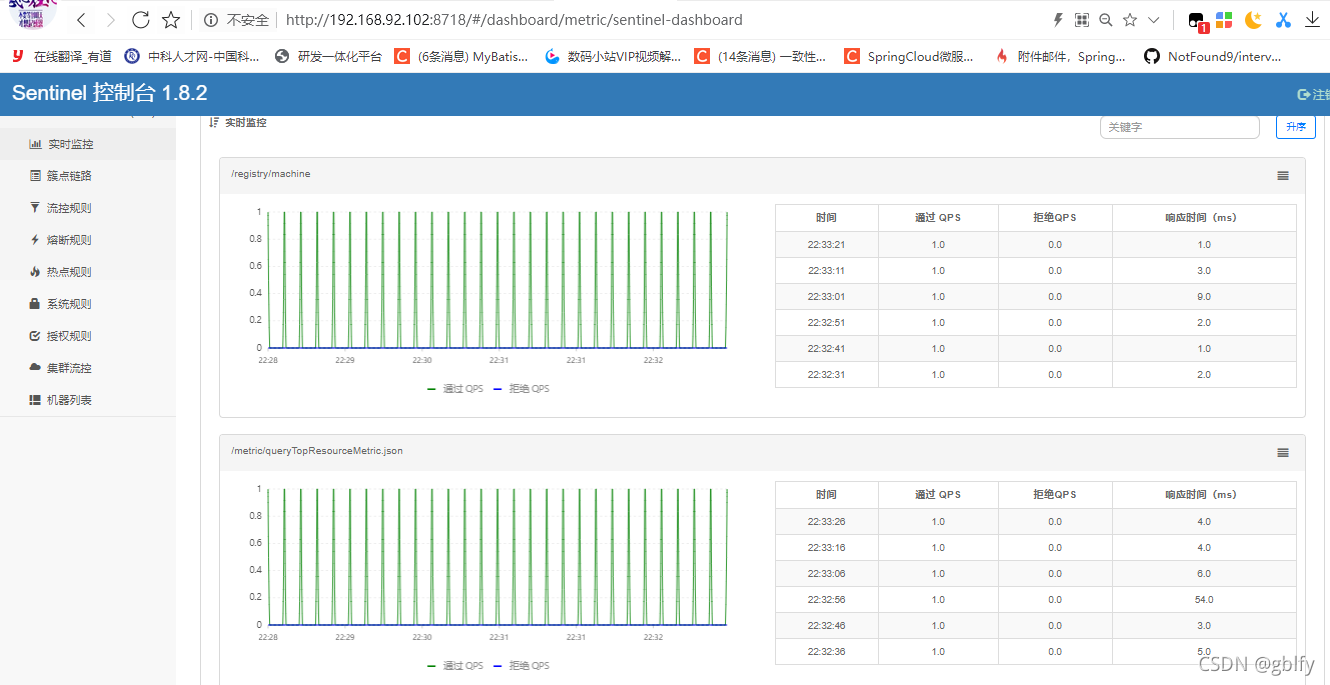Toggle 通过 QPS legend in queryTopResourceMetric chart
The image size is (1330, 685).
pos(453,665)
